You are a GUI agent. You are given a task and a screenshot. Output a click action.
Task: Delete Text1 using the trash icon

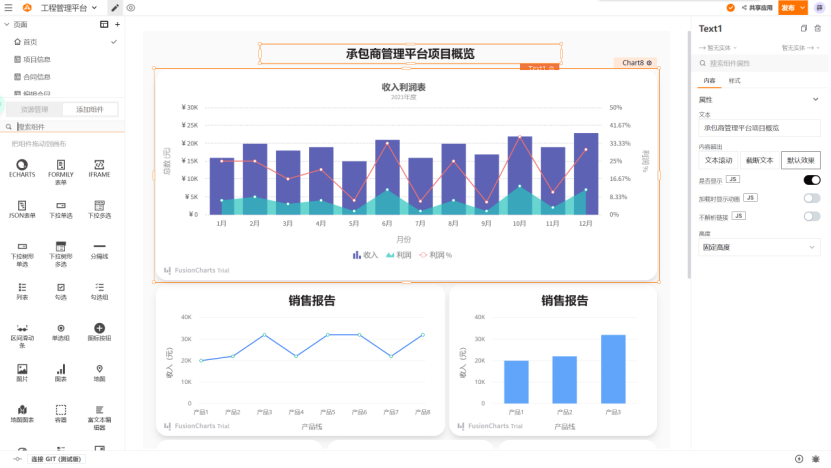818,28
